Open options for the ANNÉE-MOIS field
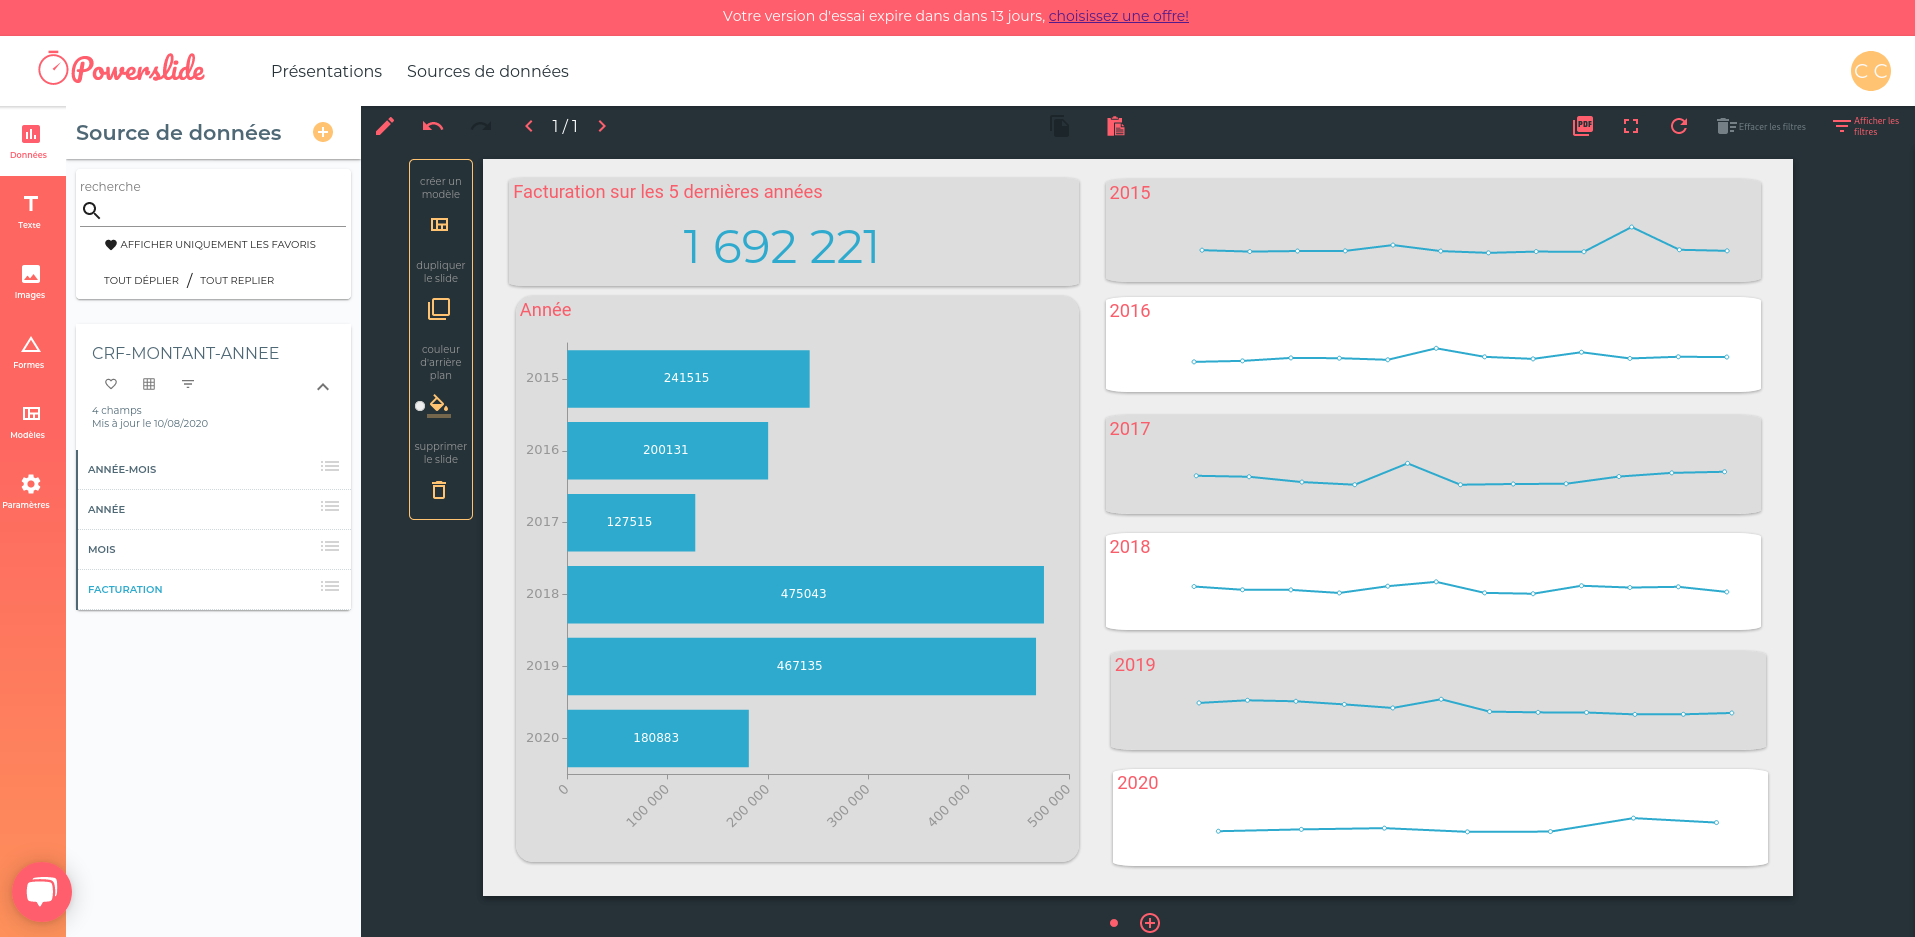The image size is (1915, 937). coord(330,466)
